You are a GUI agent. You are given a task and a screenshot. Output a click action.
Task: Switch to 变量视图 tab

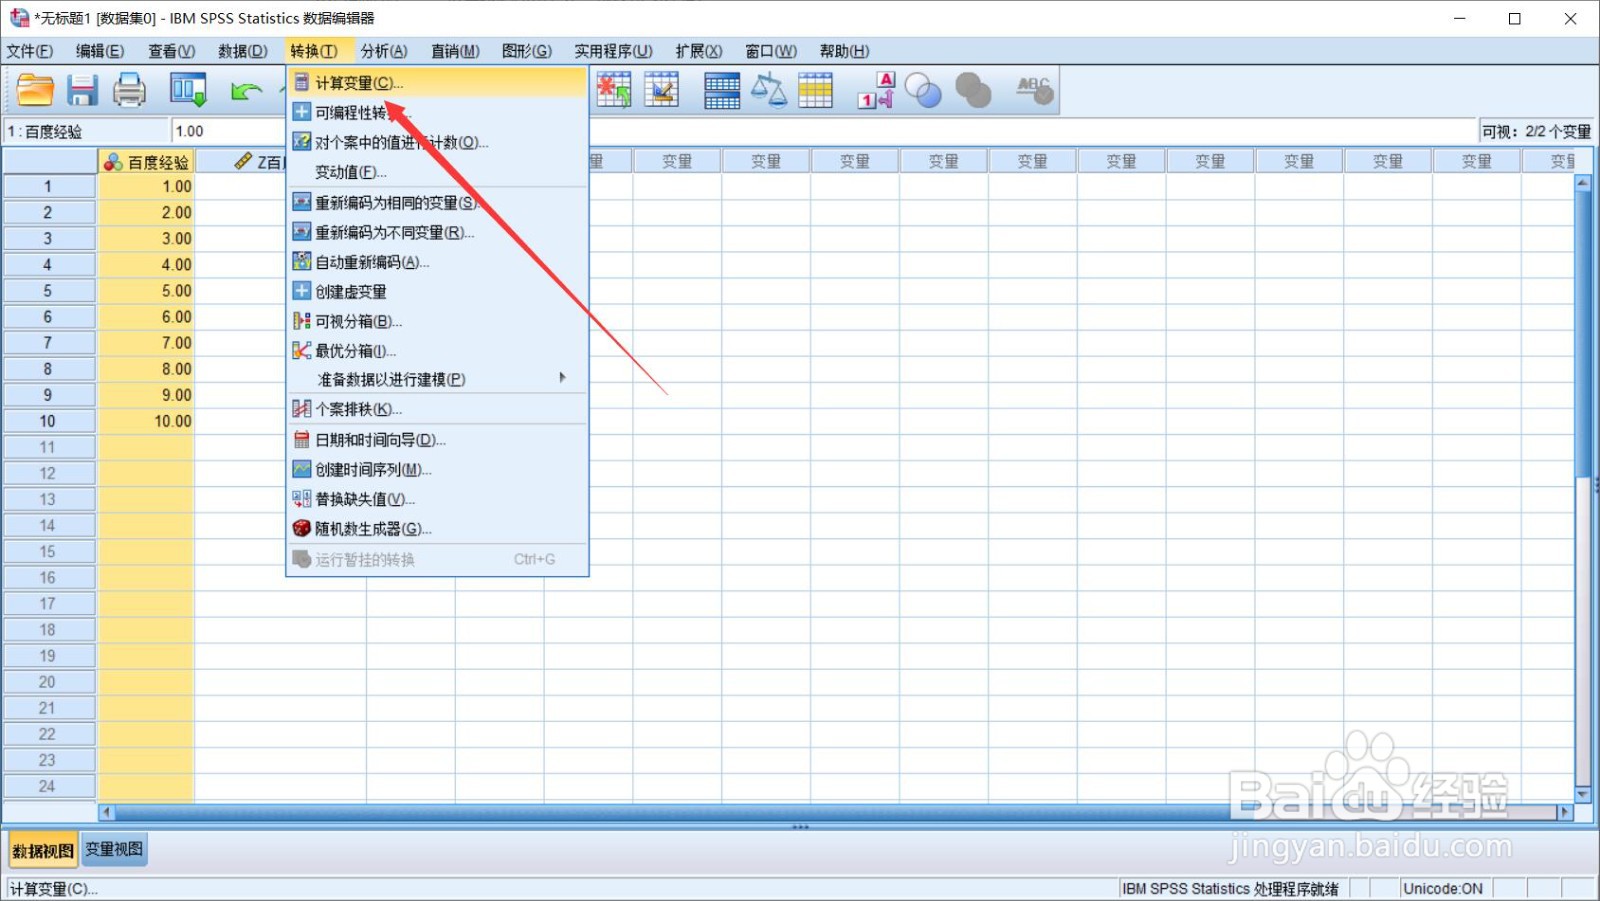point(114,849)
